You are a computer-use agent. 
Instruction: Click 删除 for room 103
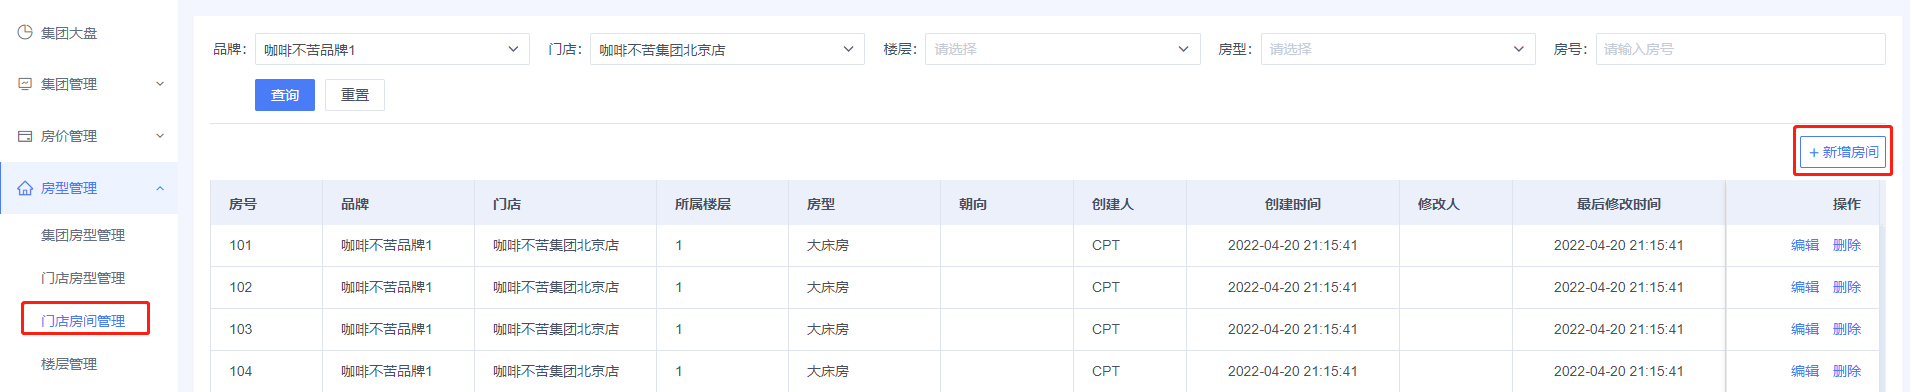tap(1847, 329)
